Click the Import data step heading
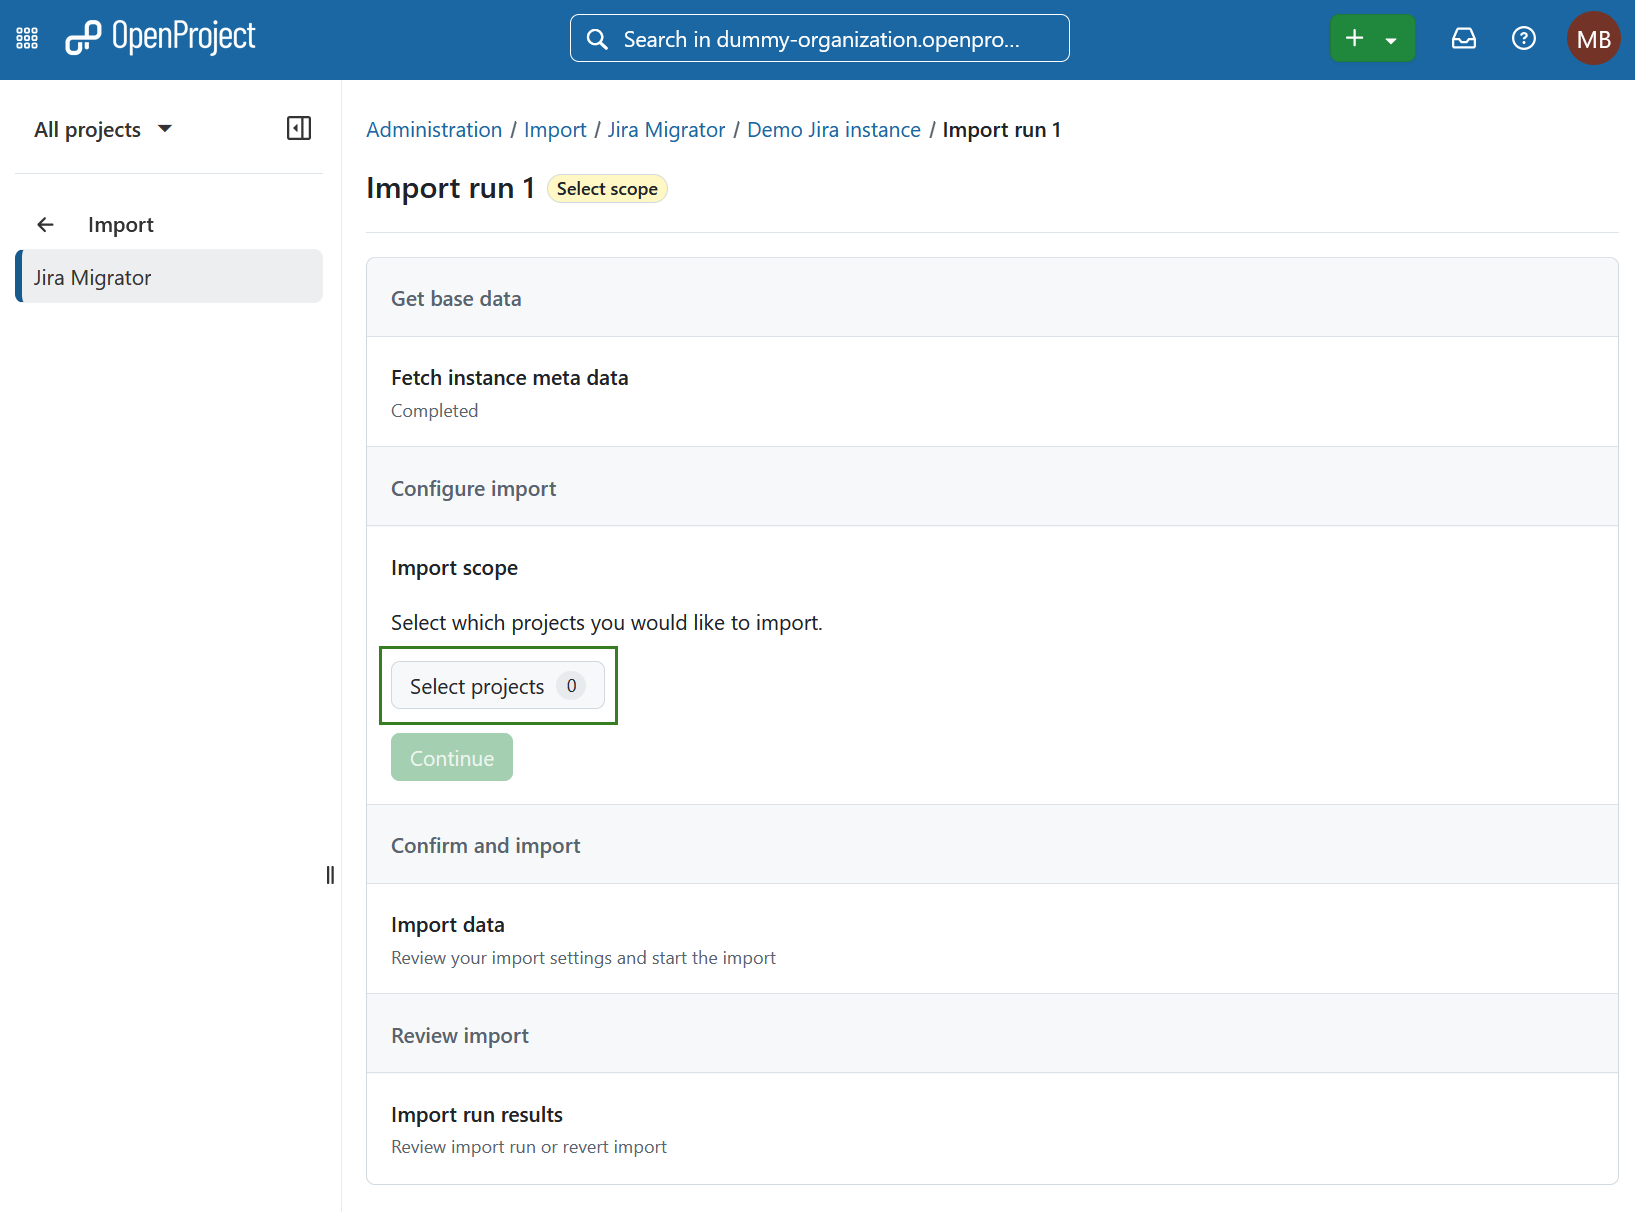1635x1212 pixels. [x=447, y=925]
